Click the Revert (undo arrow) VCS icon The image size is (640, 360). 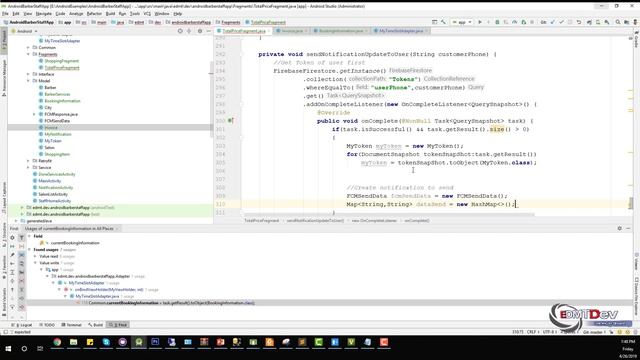(x=579, y=22)
